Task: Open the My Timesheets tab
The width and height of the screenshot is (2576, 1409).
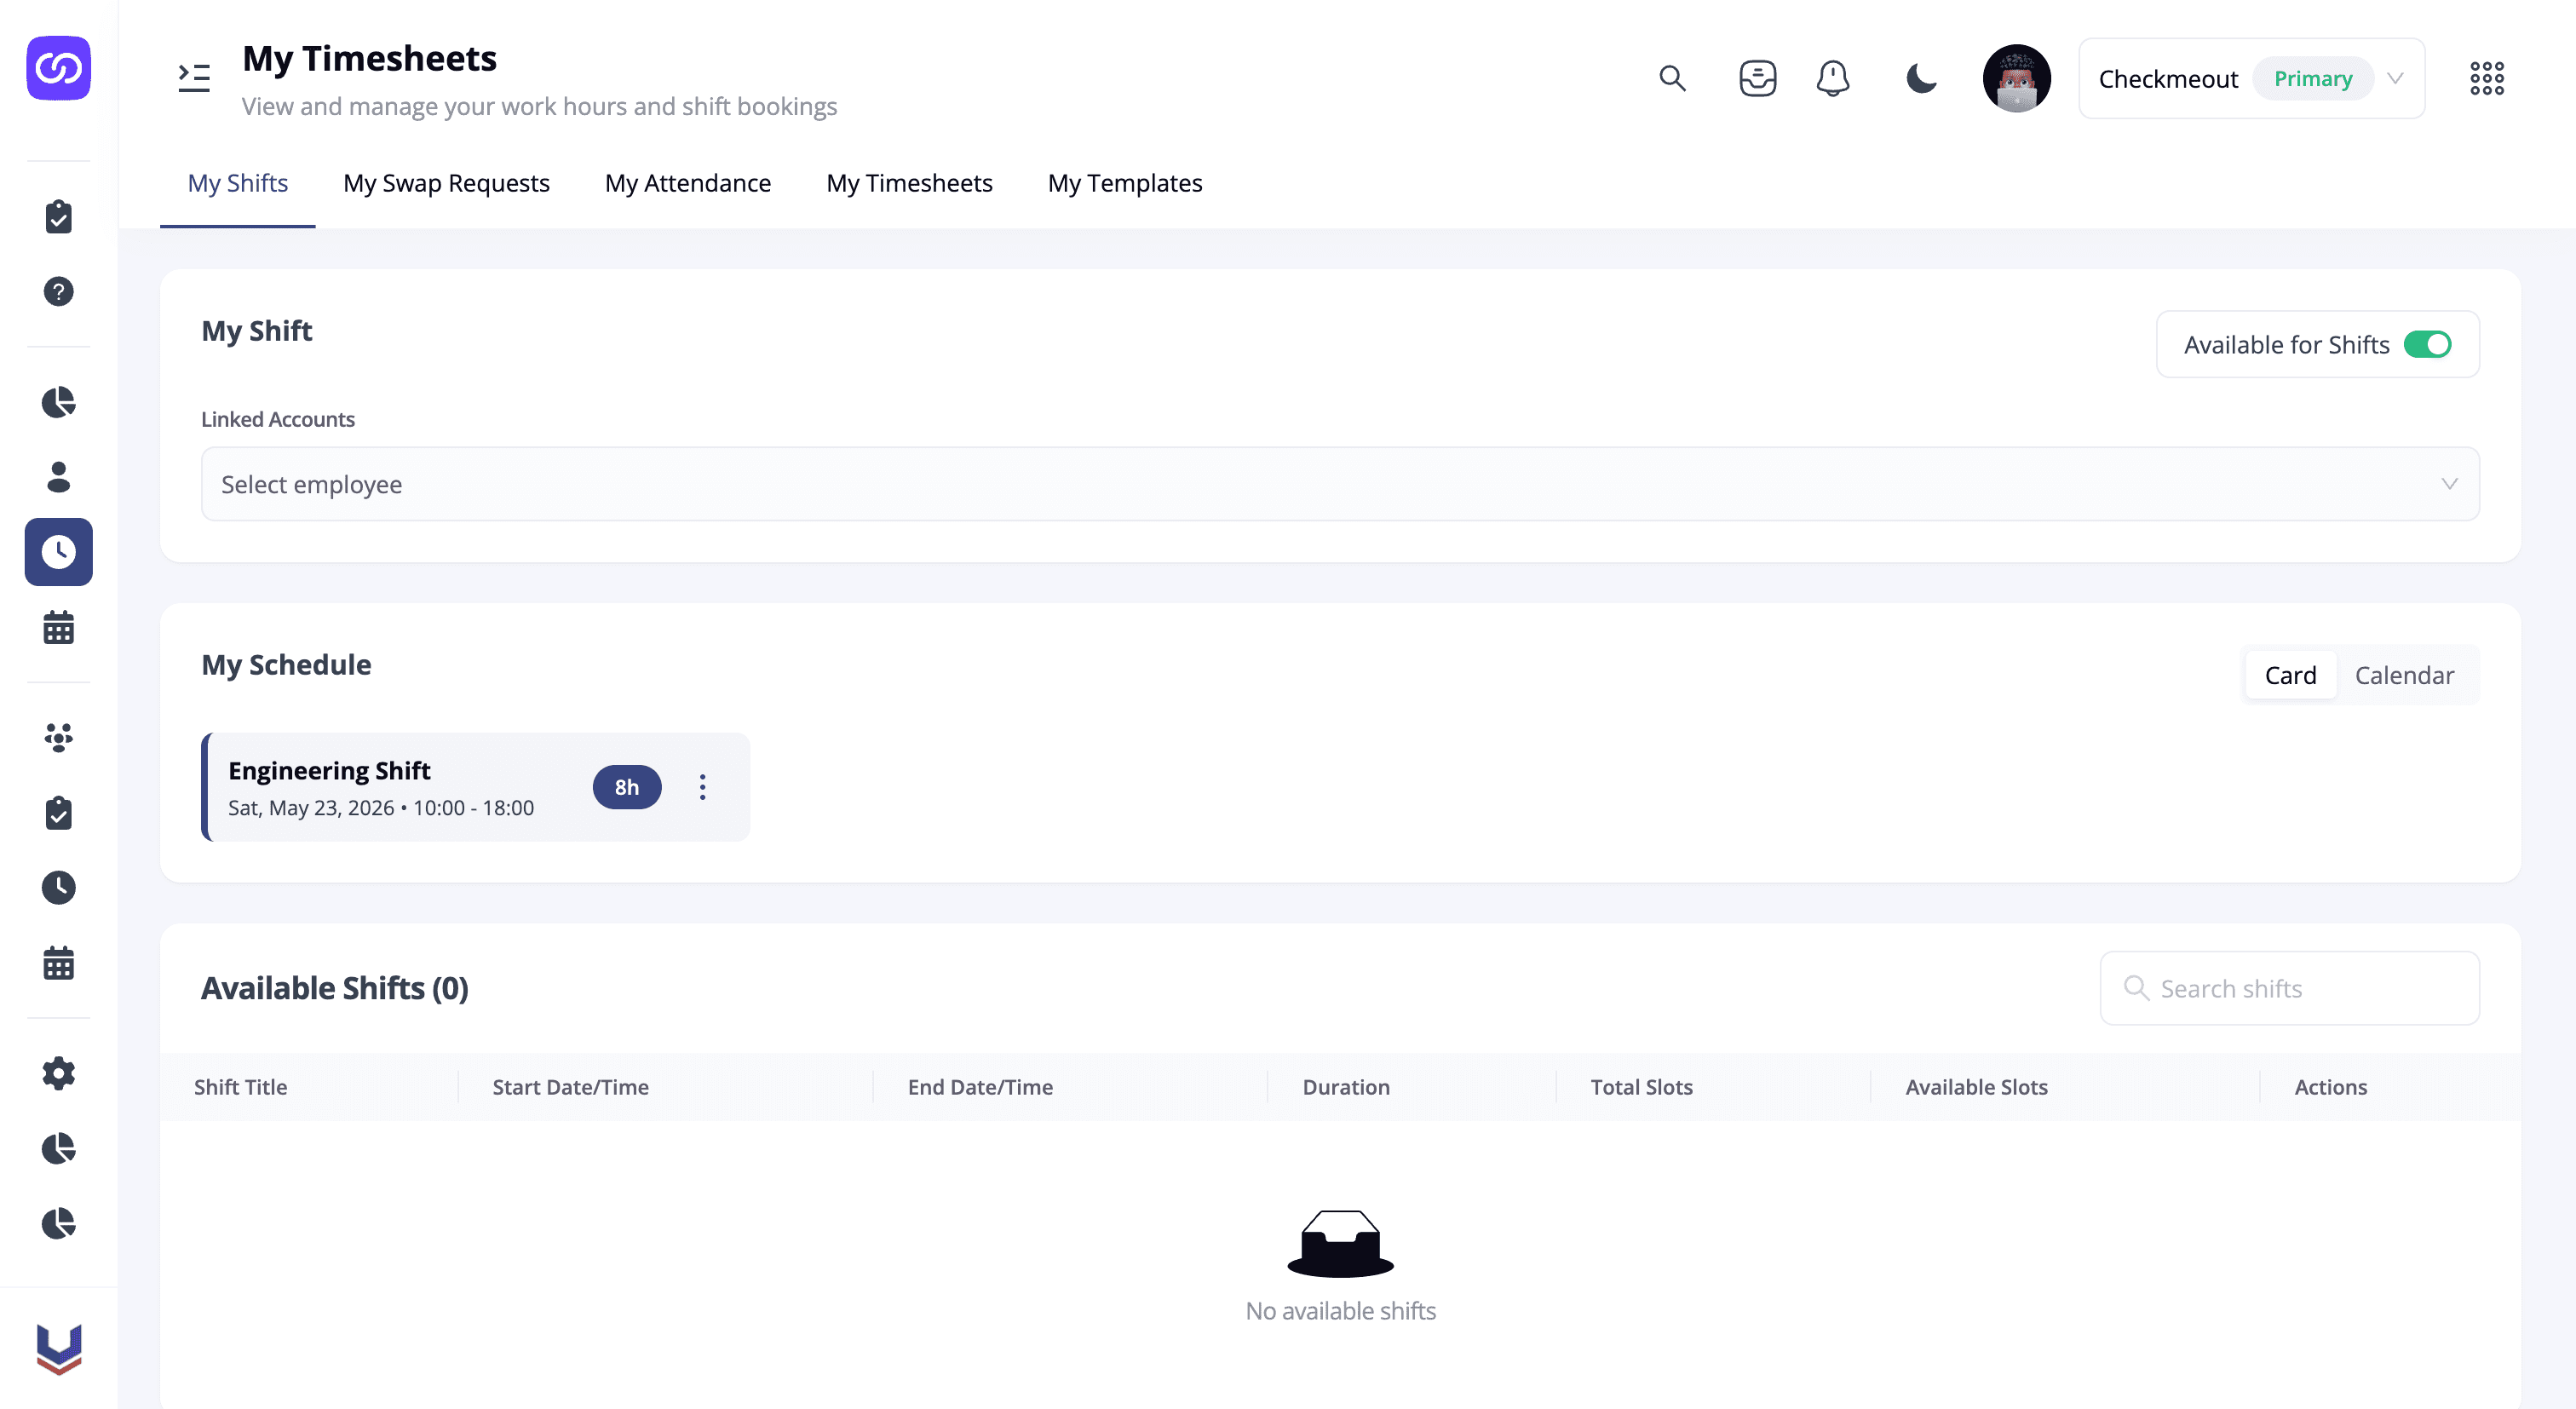Action: 909,183
